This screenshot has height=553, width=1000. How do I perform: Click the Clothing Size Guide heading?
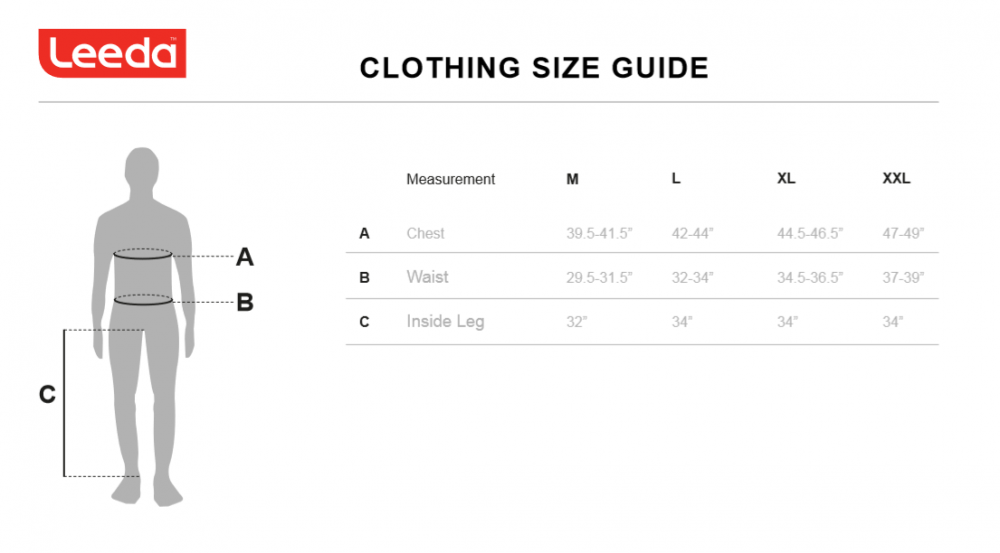[534, 68]
